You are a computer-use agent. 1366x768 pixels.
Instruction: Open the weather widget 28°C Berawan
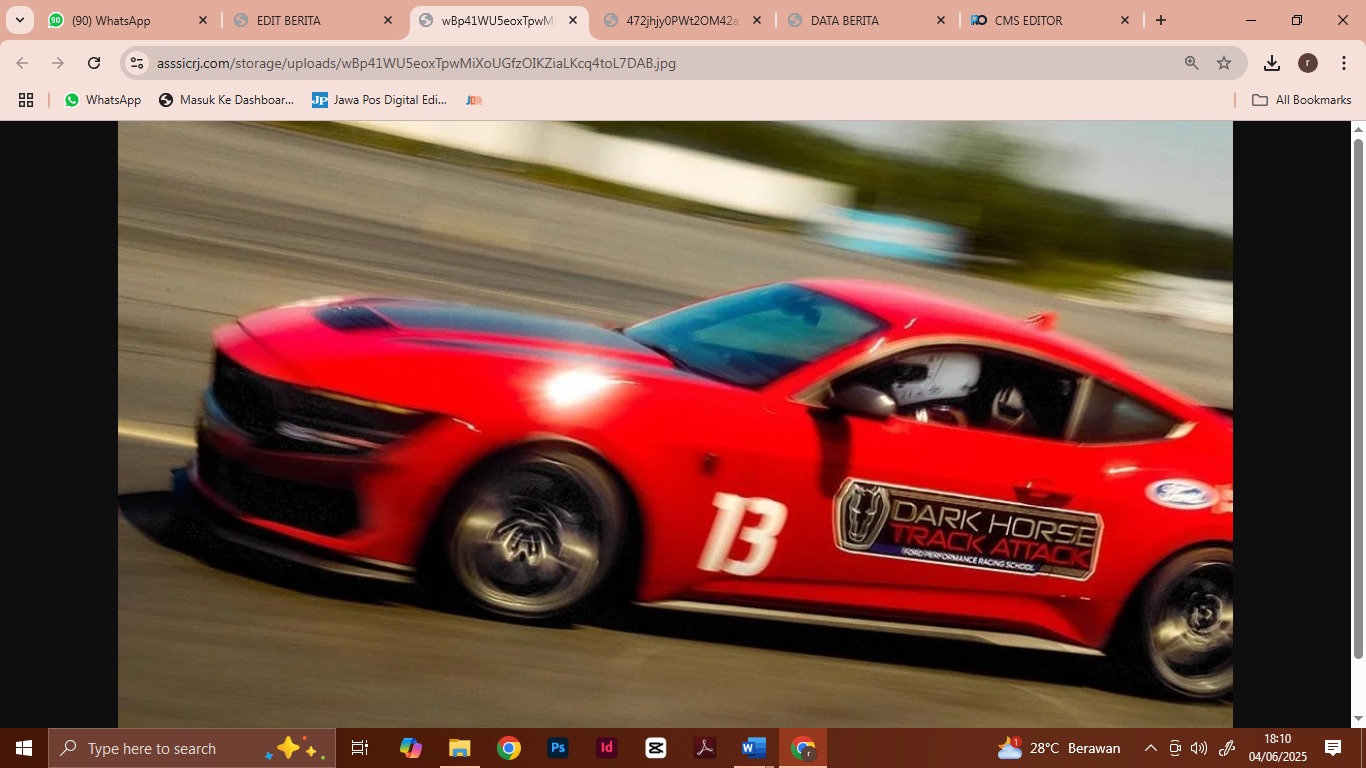point(1059,748)
